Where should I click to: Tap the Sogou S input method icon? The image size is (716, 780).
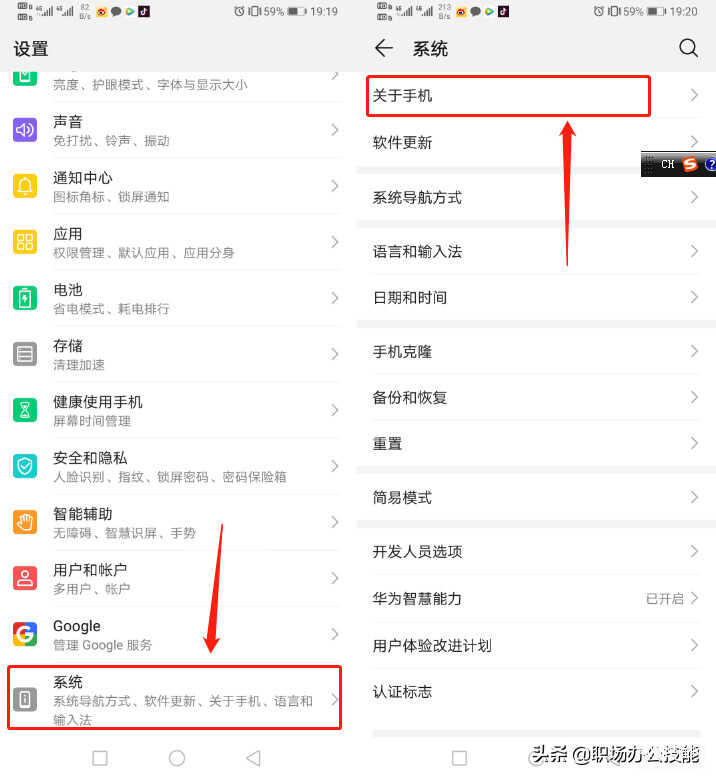[690, 164]
